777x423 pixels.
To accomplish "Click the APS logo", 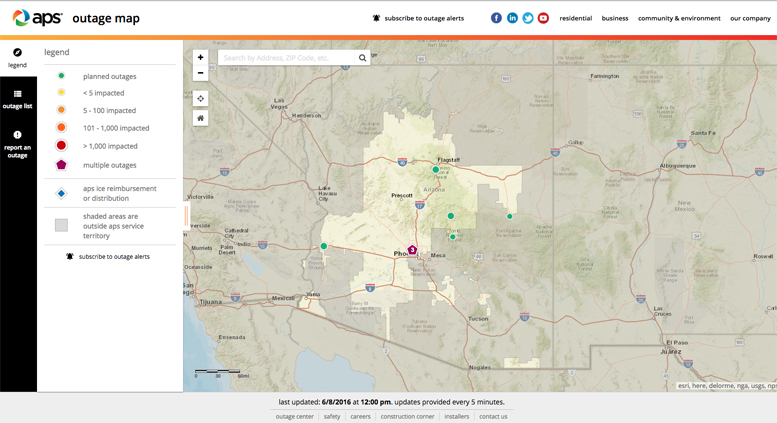I will (37, 18).
